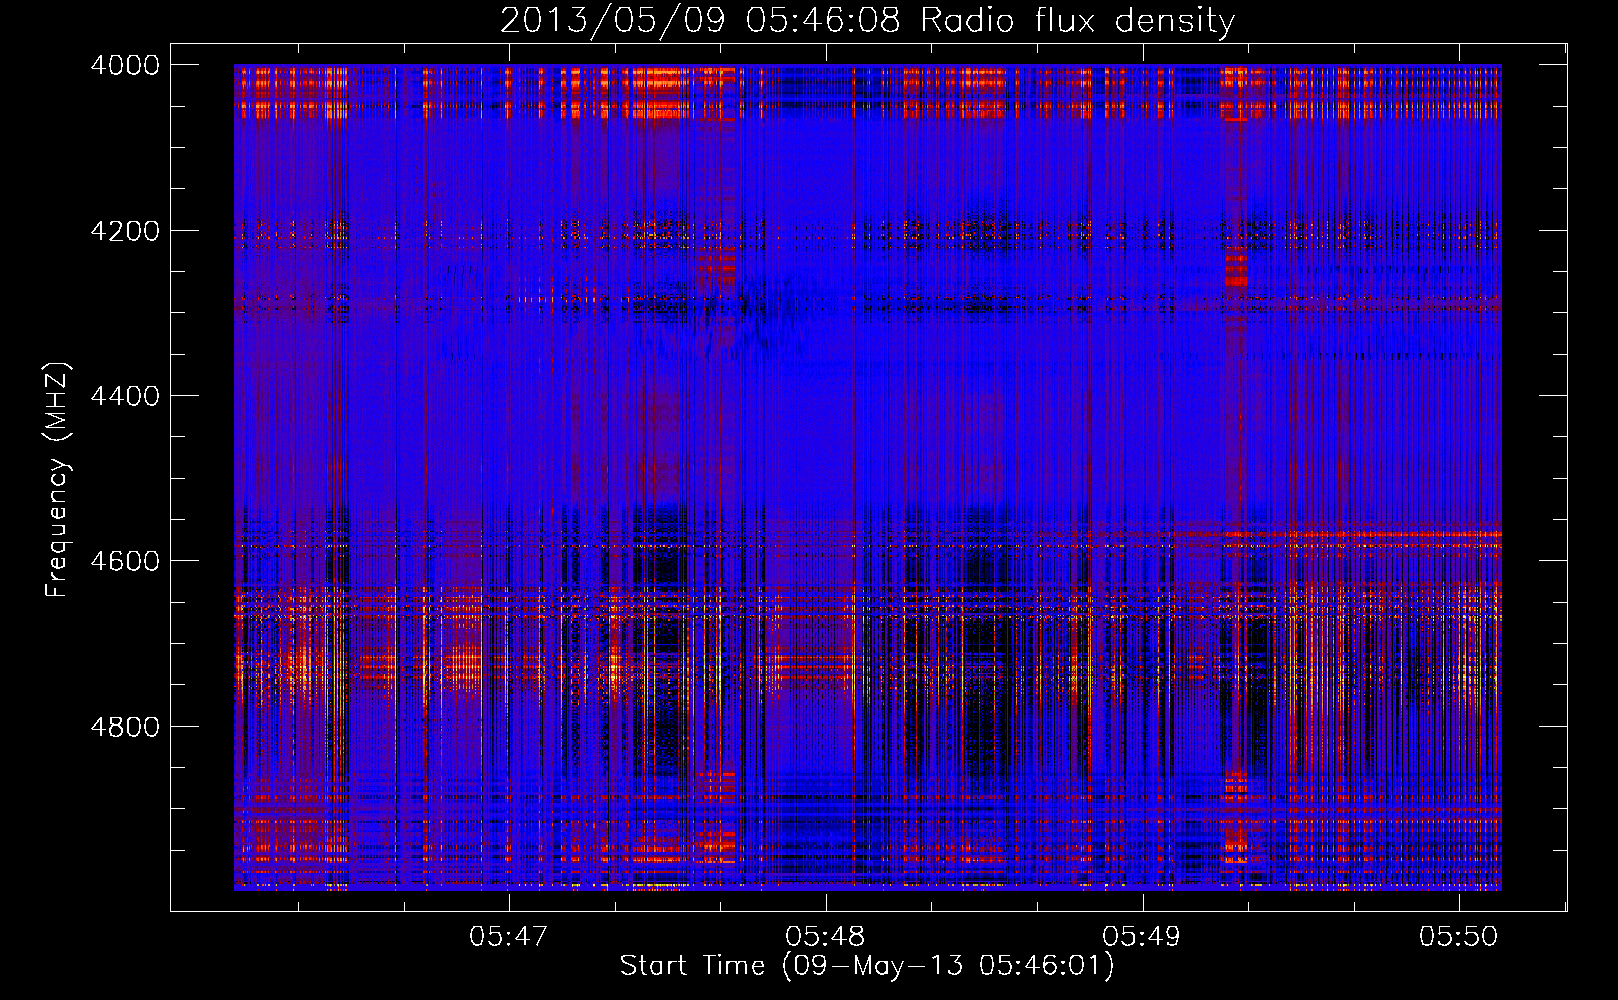This screenshot has height=1000, width=1618.
Task: Select the date '2013/05/09' in the title
Action: (612, 21)
